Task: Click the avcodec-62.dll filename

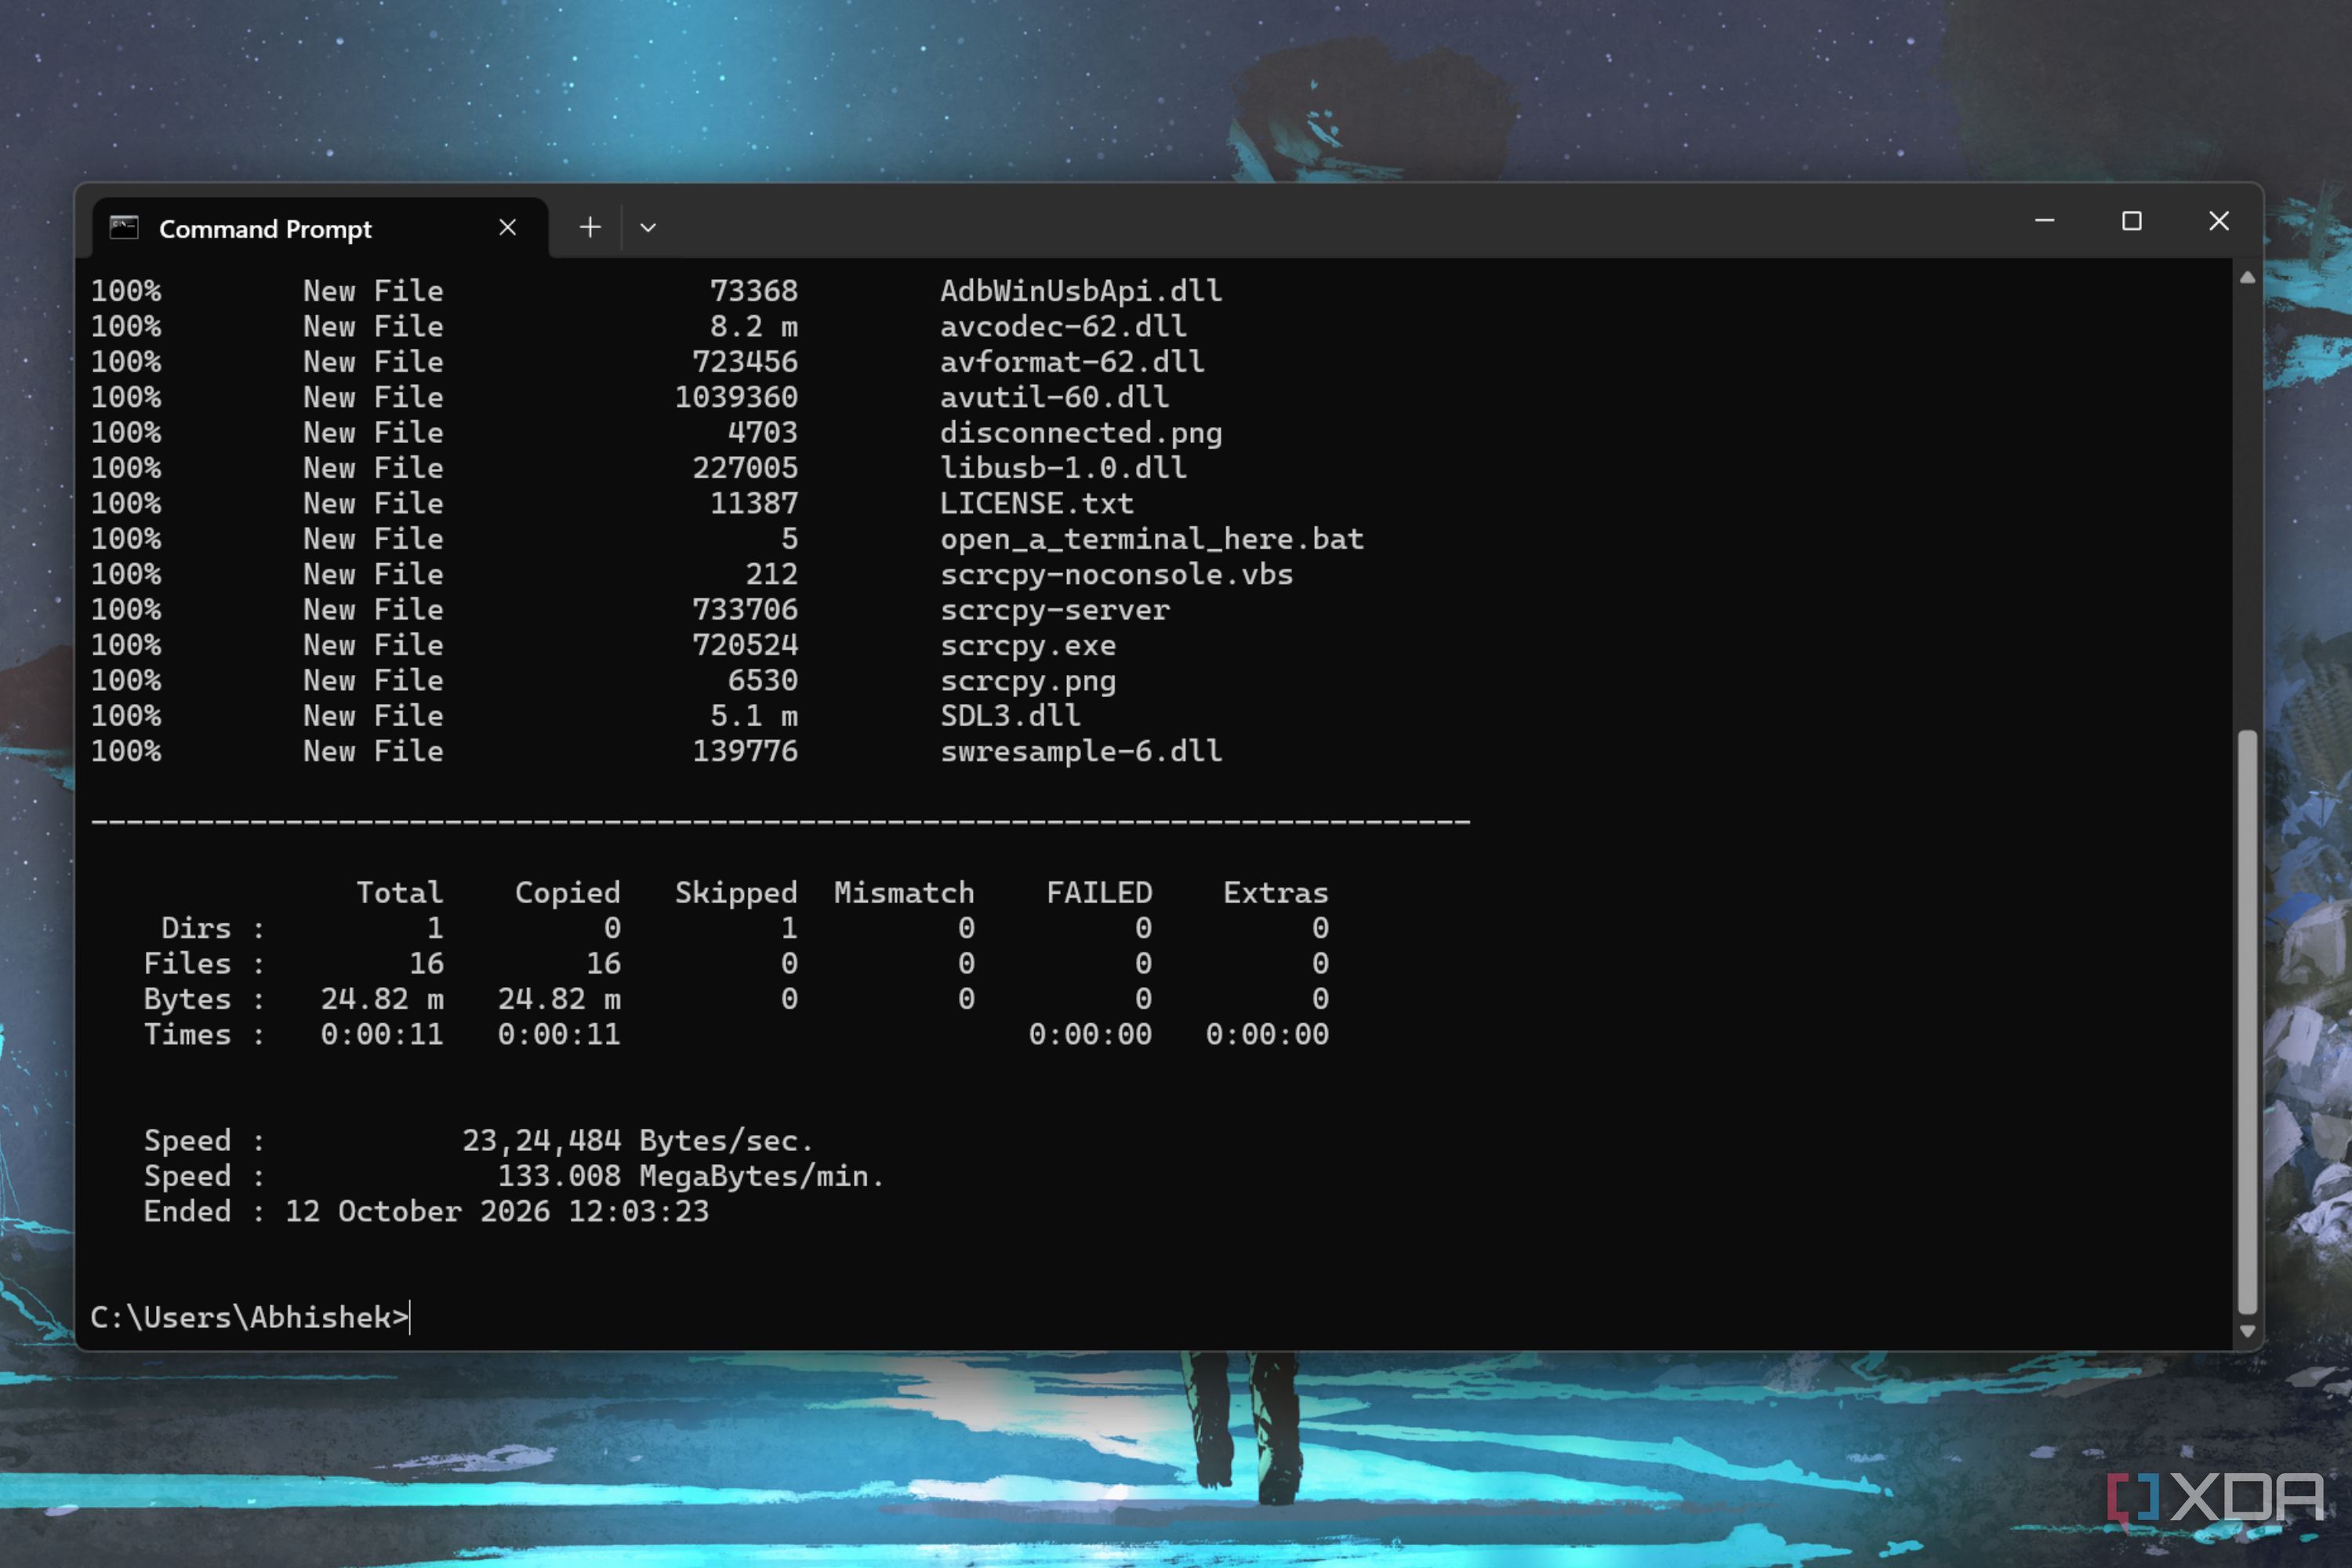Action: (x=1063, y=326)
